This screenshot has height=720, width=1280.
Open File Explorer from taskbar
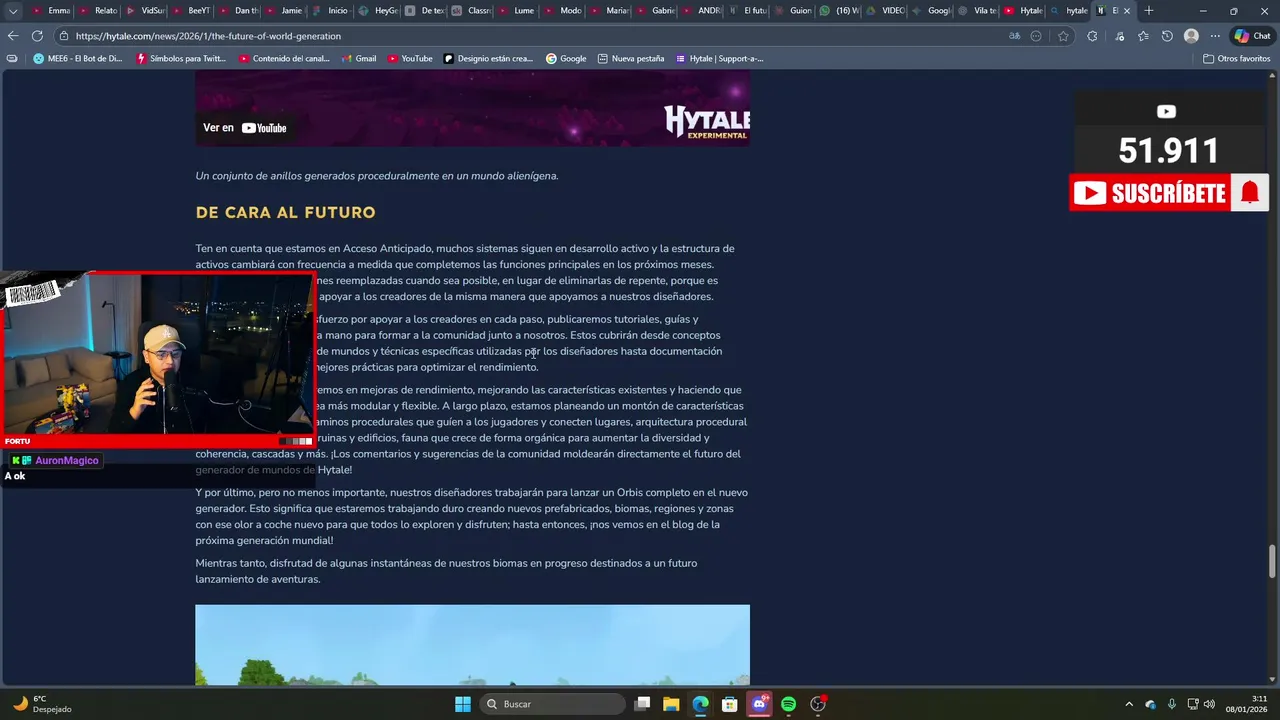point(671,704)
